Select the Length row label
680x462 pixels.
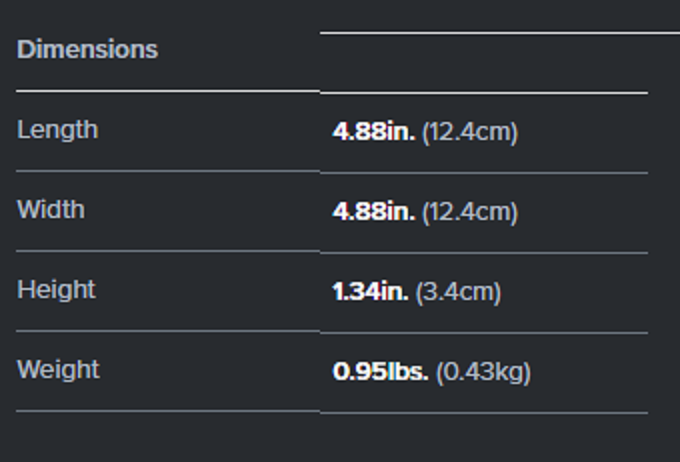click(57, 130)
